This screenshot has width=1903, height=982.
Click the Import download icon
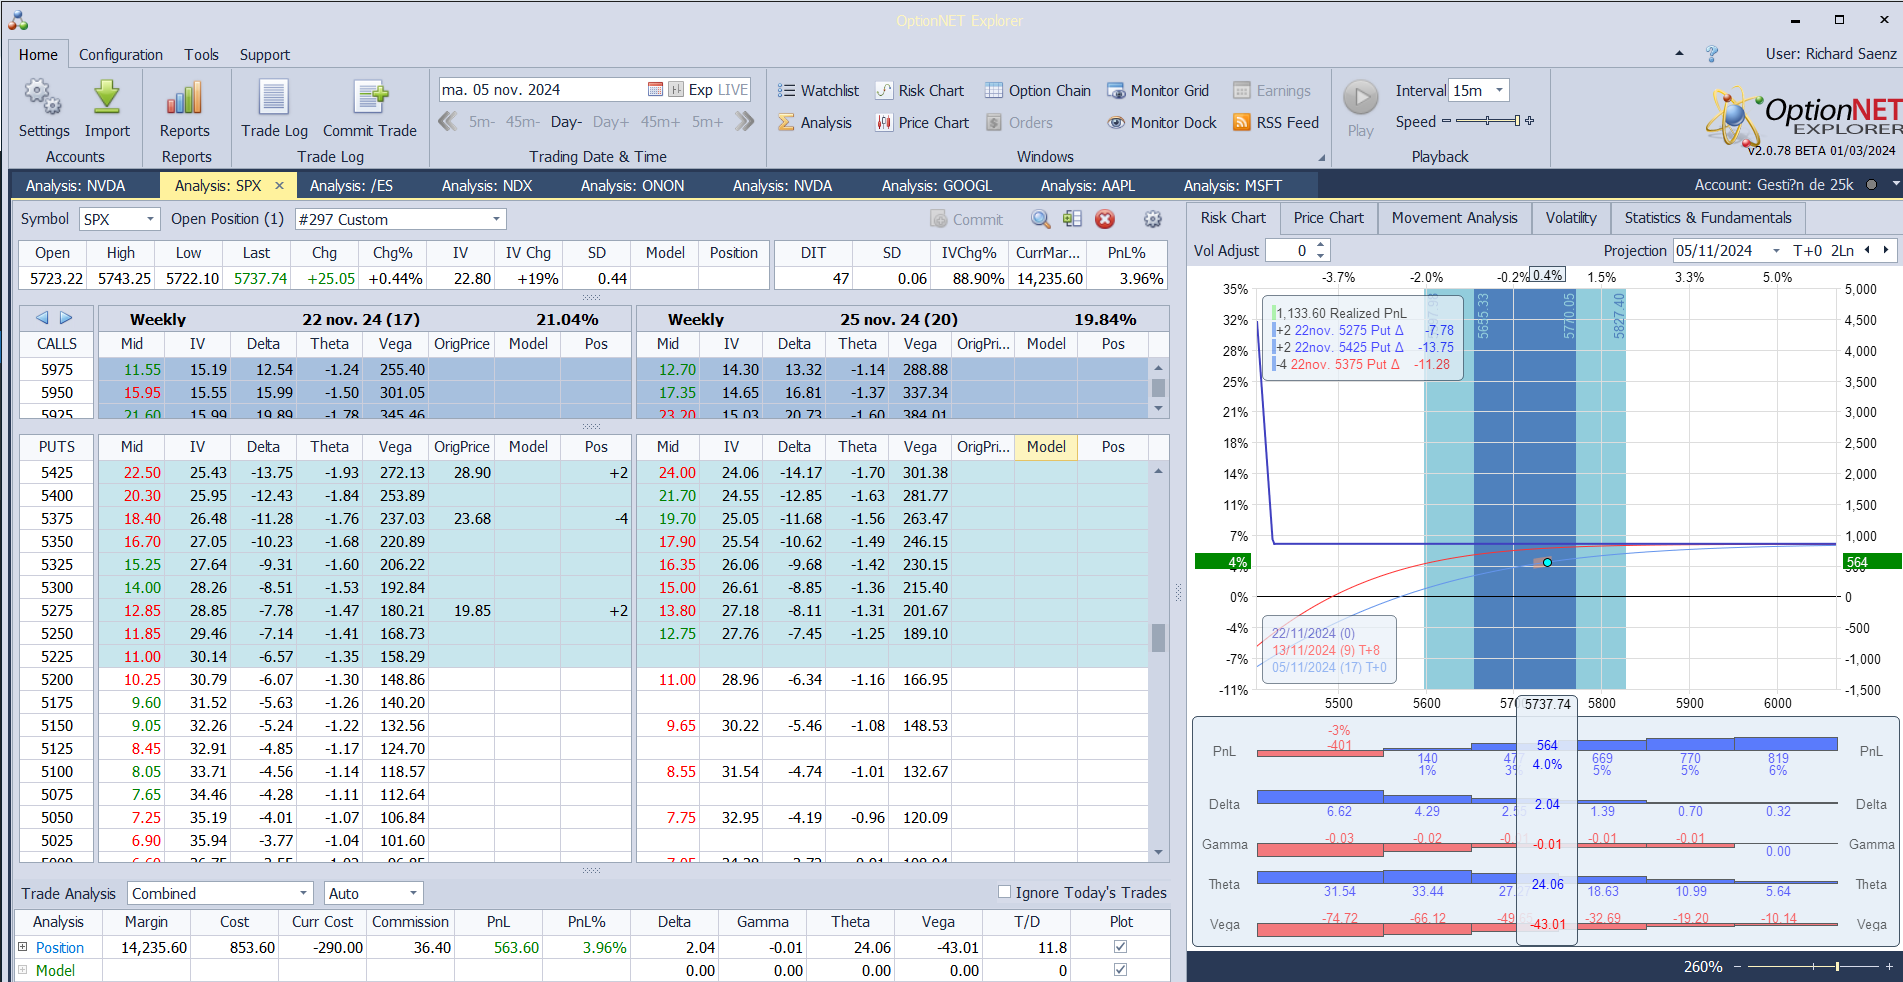(107, 98)
